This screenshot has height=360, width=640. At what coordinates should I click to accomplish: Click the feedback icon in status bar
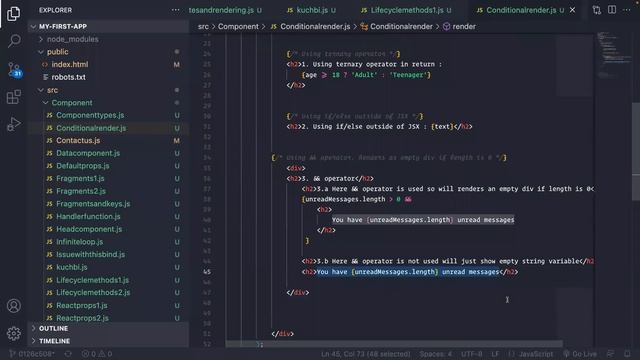[x=610, y=354]
